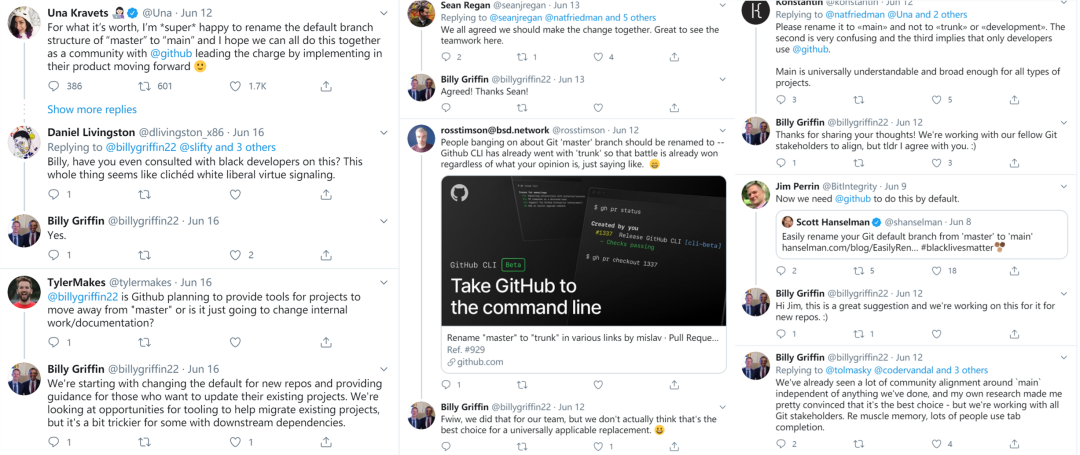Image resolution: width=1080 pixels, height=455 pixels.
Task: Like Una Kravets' tweet with 1.7K likes
Action: (x=235, y=86)
